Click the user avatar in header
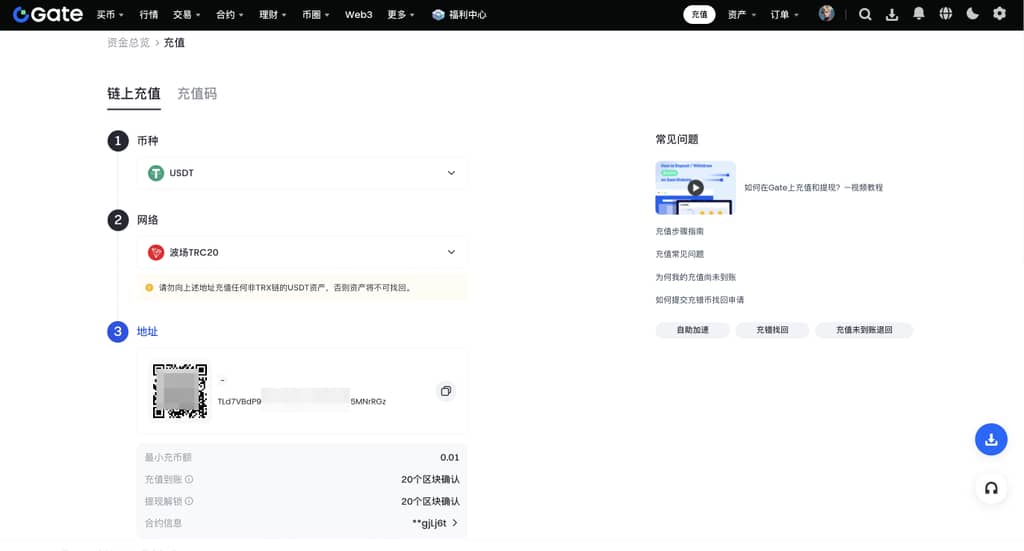This screenshot has height=551, width=1024. pos(826,14)
